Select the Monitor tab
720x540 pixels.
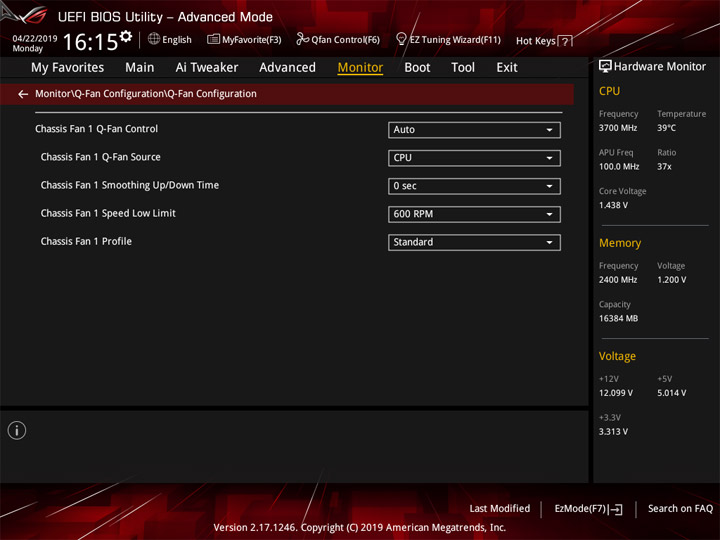(x=360, y=68)
